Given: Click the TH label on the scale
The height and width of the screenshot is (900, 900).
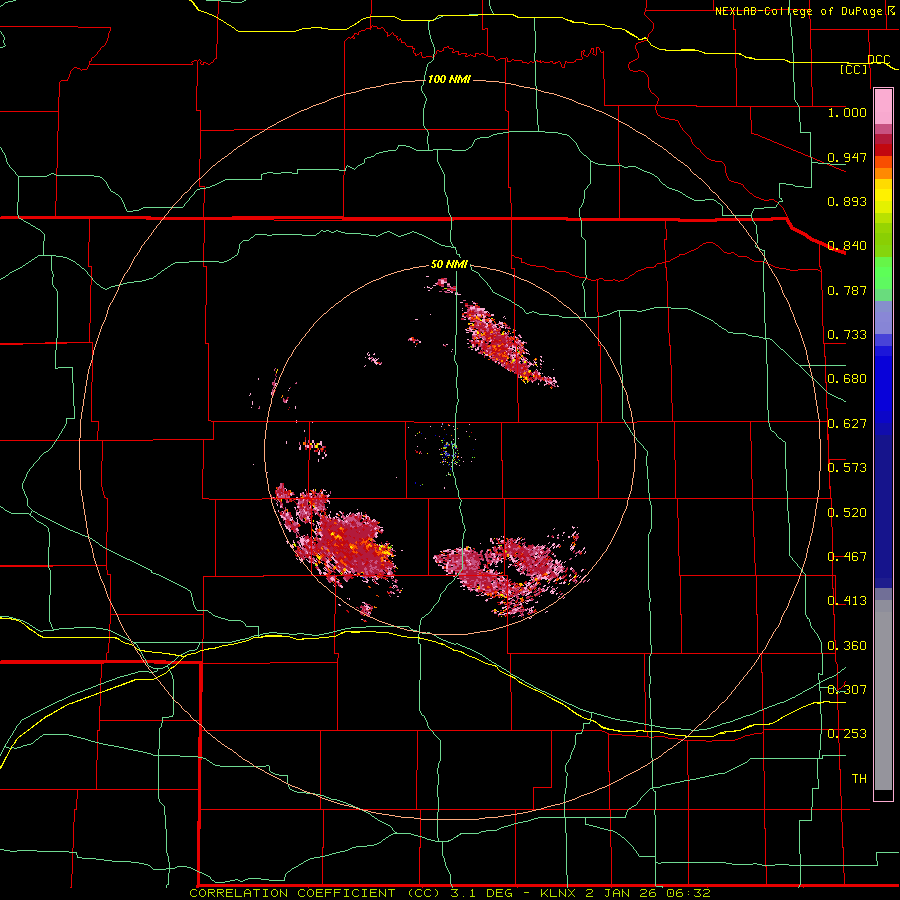Looking at the screenshot, I should click(x=859, y=779).
